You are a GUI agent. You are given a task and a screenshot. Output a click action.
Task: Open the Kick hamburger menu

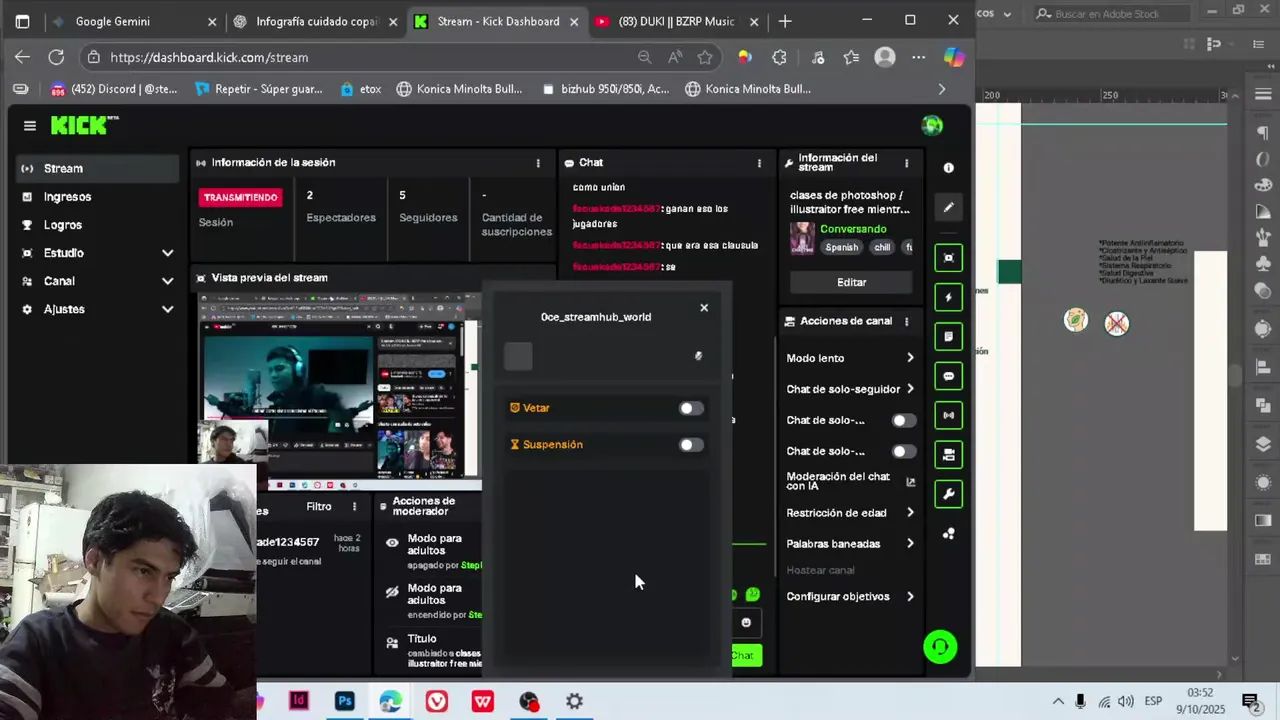(30, 126)
